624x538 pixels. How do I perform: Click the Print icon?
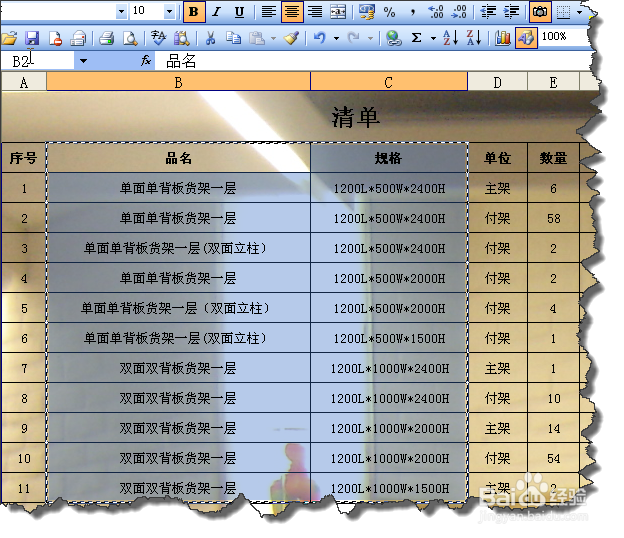click(x=107, y=38)
